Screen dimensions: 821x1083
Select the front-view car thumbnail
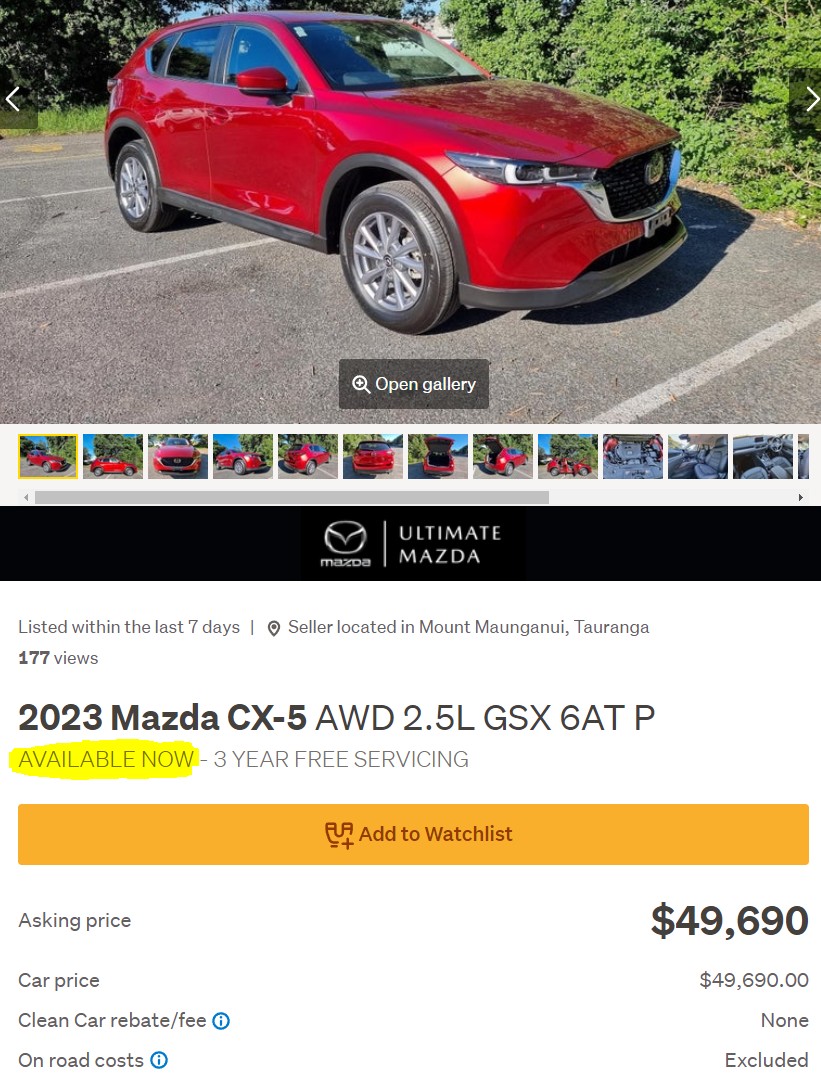point(177,457)
